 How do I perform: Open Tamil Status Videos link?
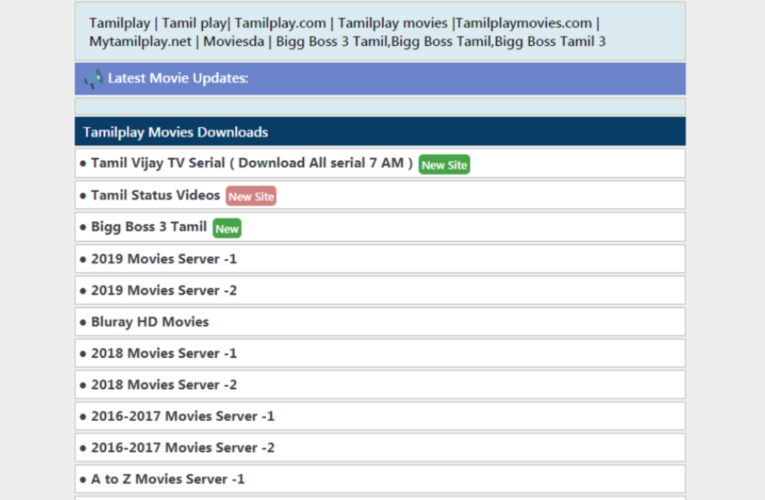[156, 195]
